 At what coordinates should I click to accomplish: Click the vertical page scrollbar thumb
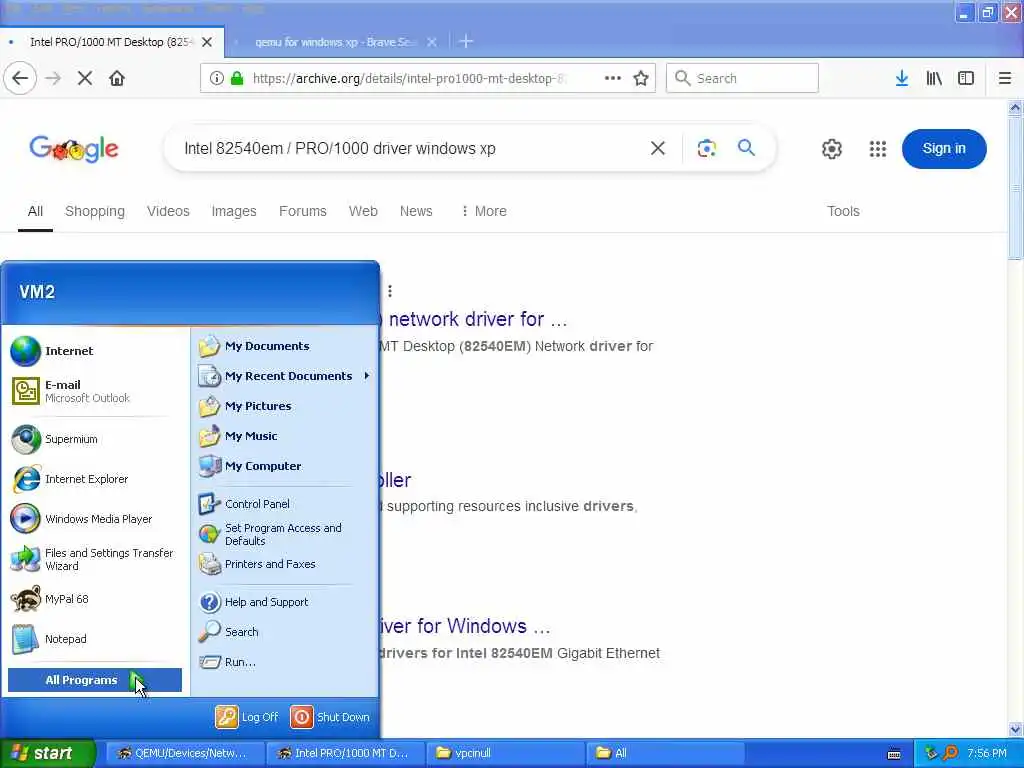pyautogui.click(x=1015, y=188)
